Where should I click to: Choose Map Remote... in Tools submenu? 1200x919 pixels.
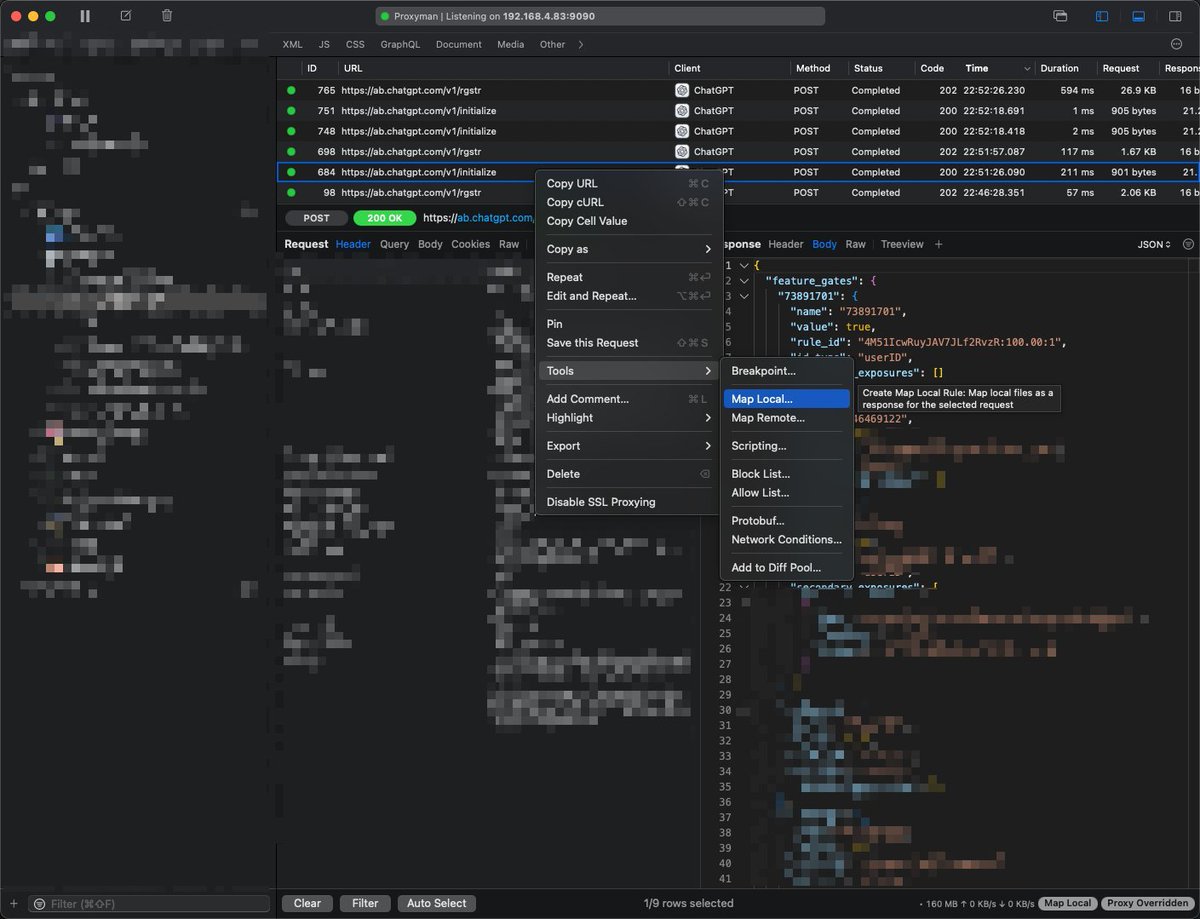click(786, 418)
